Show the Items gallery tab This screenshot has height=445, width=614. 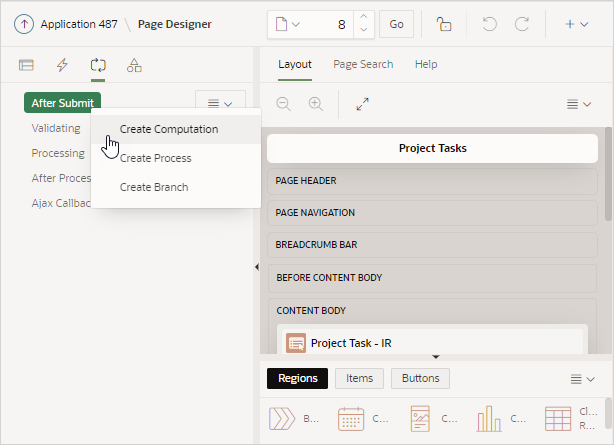(359, 378)
